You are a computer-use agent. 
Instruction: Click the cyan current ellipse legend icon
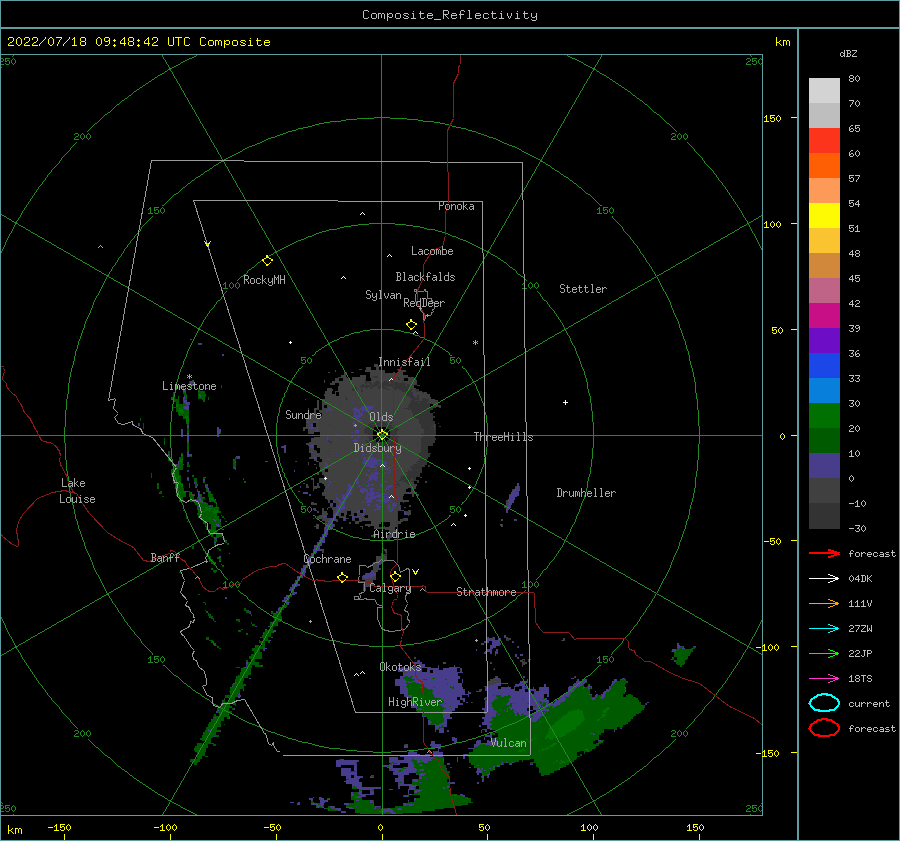[x=824, y=703]
